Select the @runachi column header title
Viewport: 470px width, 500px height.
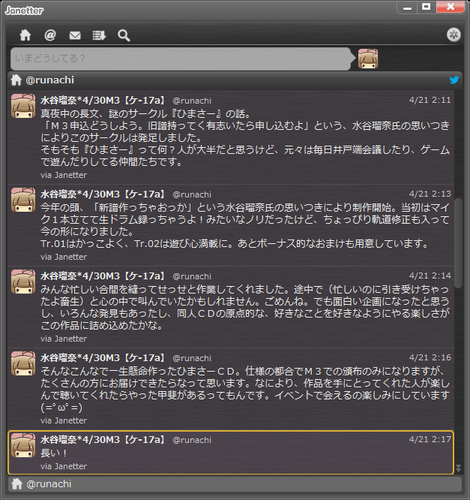(x=50, y=80)
